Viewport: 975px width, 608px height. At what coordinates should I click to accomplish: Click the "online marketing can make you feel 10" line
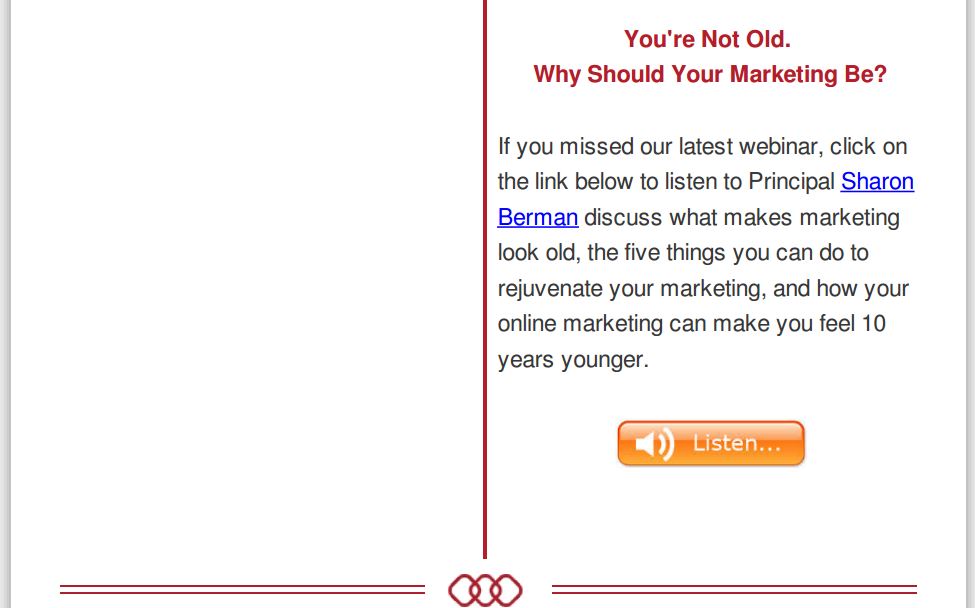click(x=691, y=324)
